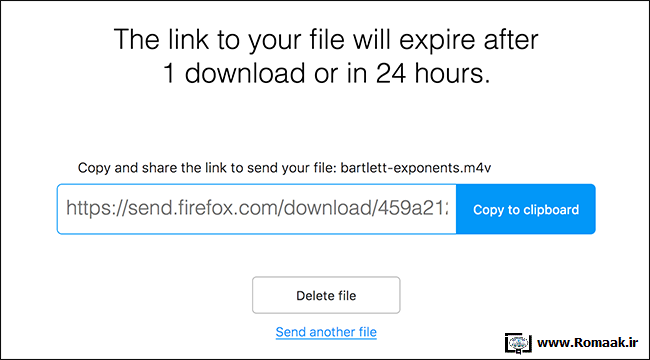Select the blue Copy to clipboard button

click(x=526, y=209)
